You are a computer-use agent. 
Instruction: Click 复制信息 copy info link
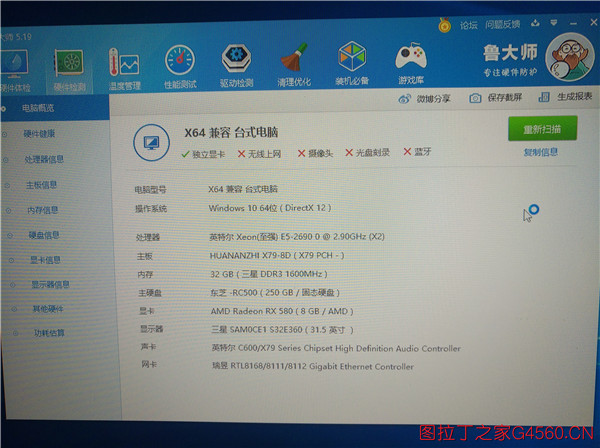point(540,152)
